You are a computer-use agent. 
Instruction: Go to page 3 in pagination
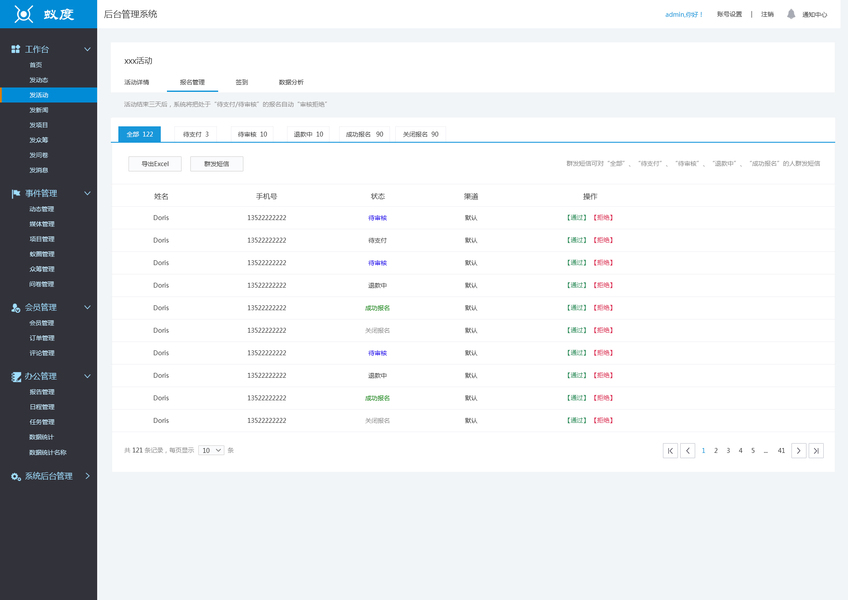(728, 451)
